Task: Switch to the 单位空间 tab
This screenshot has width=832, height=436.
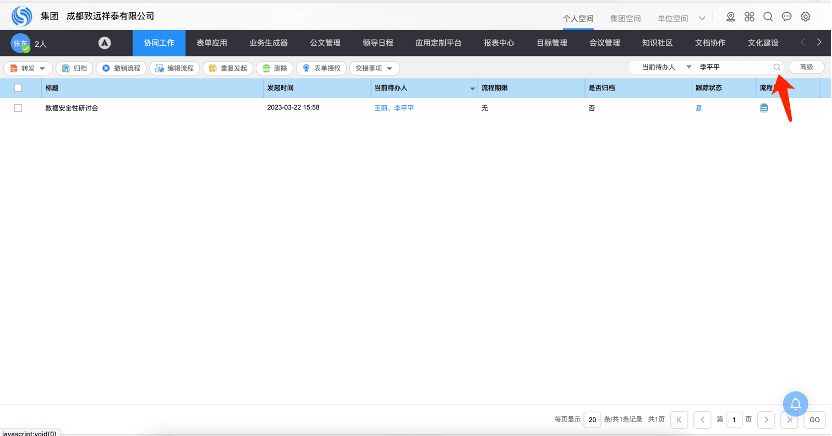Action: click(x=673, y=18)
